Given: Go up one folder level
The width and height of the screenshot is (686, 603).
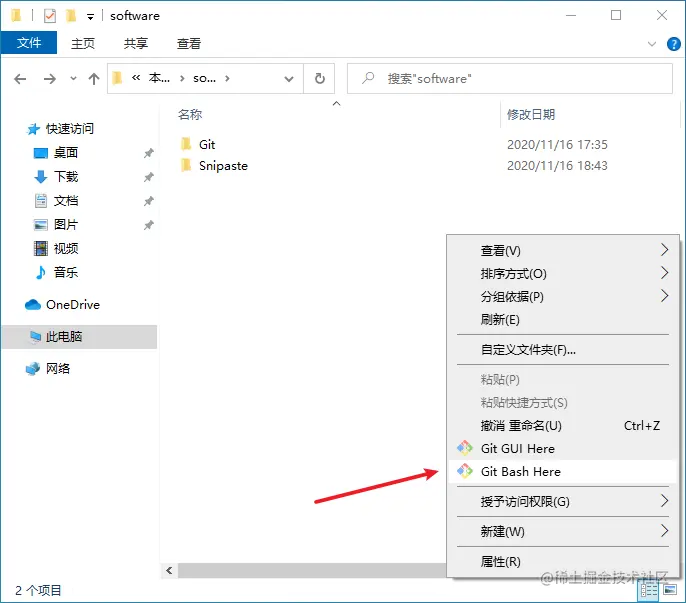Looking at the screenshot, I should pos(94,79).
